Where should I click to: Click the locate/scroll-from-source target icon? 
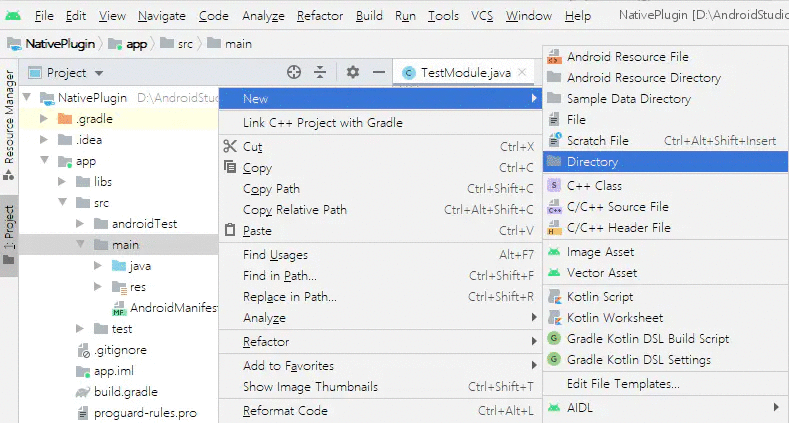[x=294, y=72]
